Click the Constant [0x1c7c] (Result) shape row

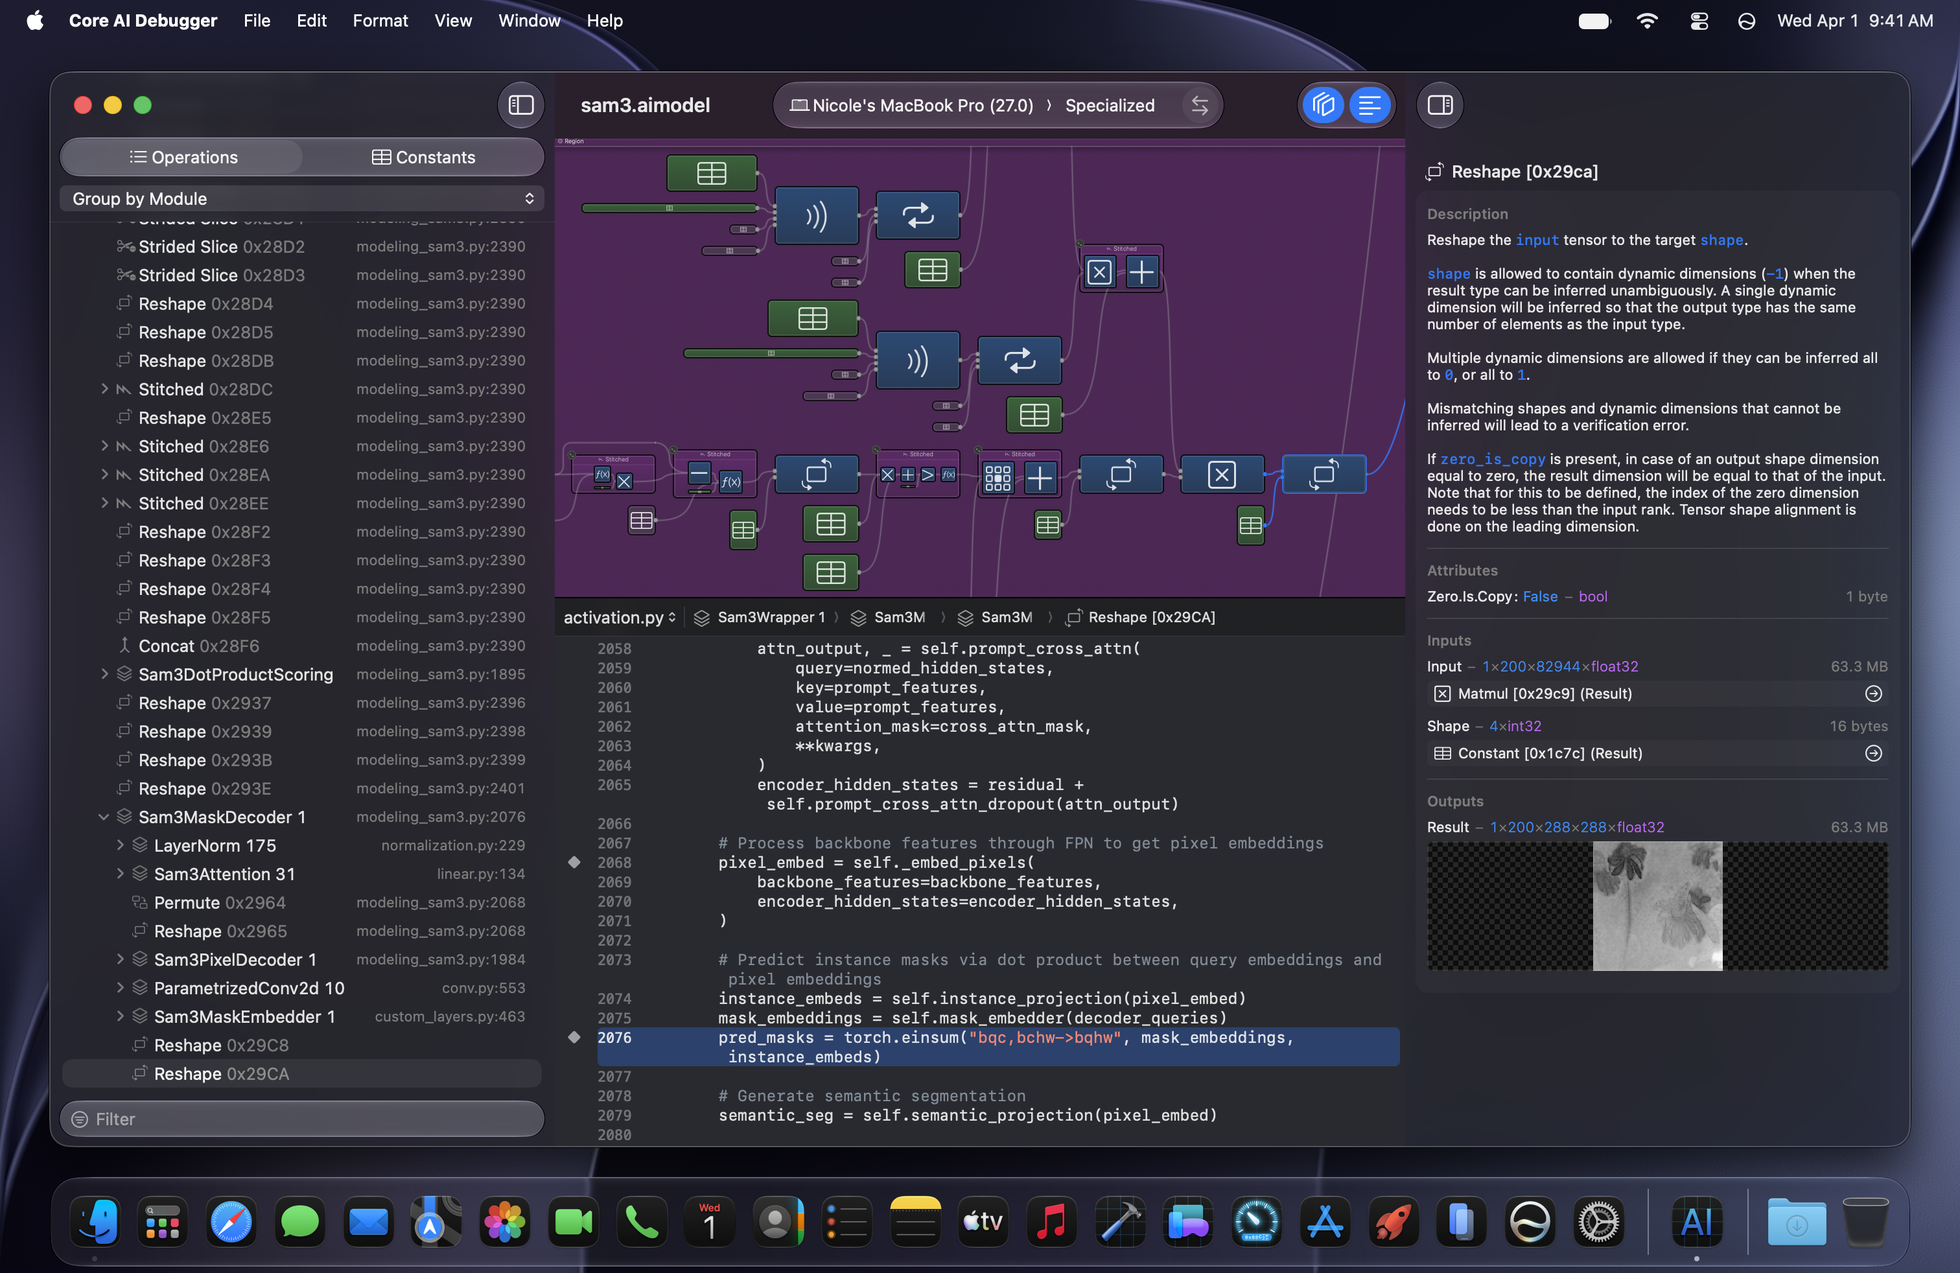pyautogui.click(x=1657, y=753)
